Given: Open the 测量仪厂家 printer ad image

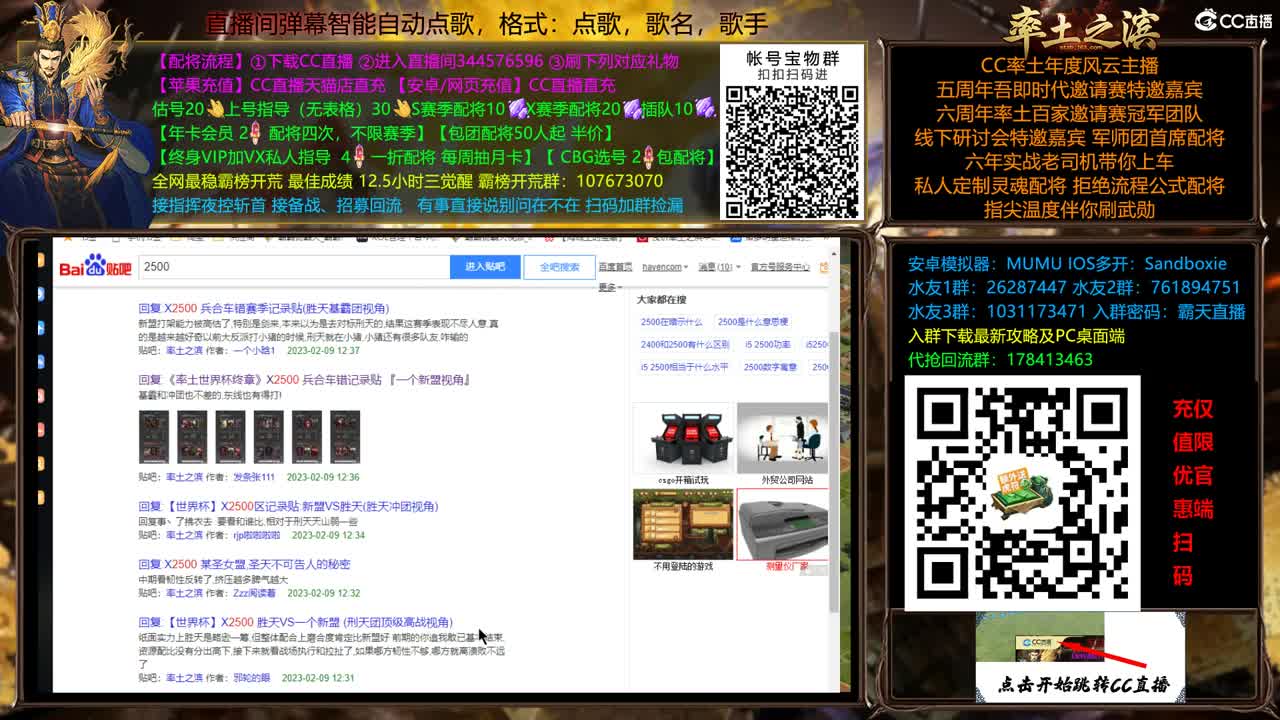Looking at the screenshot, I should click(782, 524).
